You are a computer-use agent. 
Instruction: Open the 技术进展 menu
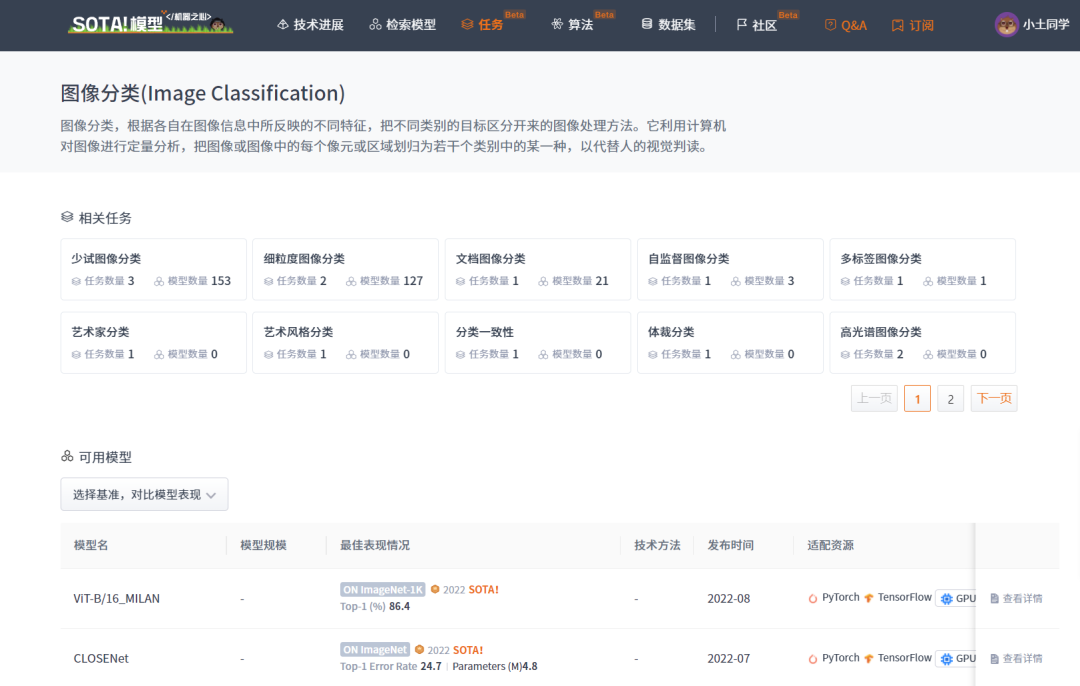pos(310,25)
